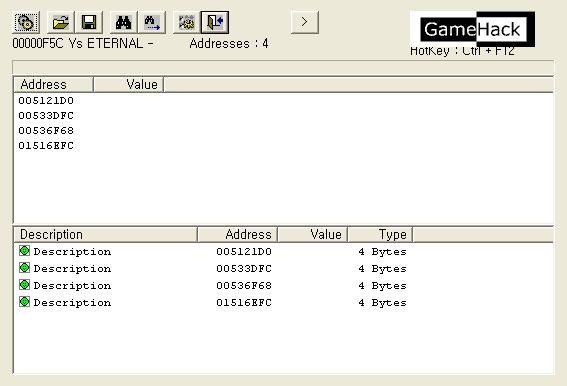The width and height of the screenshot is (567, 386).
Task: Click address 005121D0 in lower table
Action: point(244,252)
